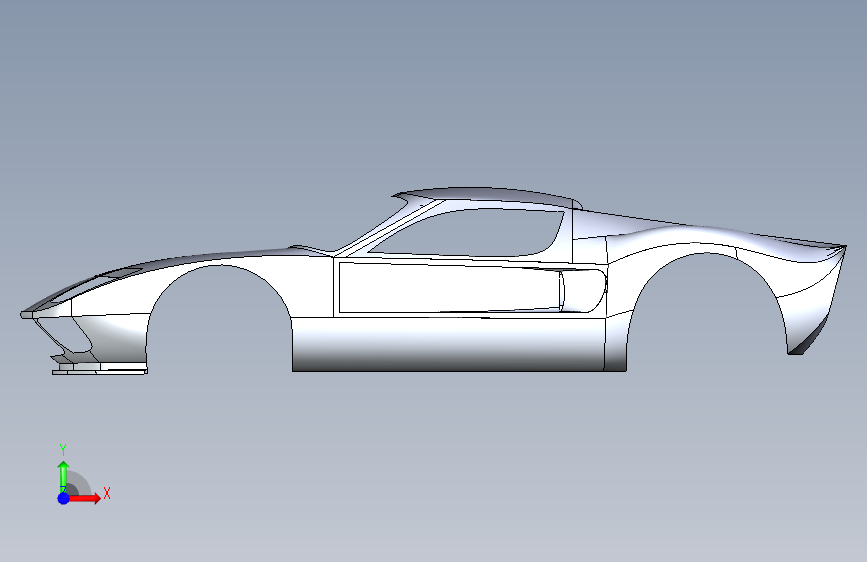Viewport: 867px width, 562px height.
Task: Click the green Y axis arrow of the triad
Action: pyautogui.click(x=63, y=475)
